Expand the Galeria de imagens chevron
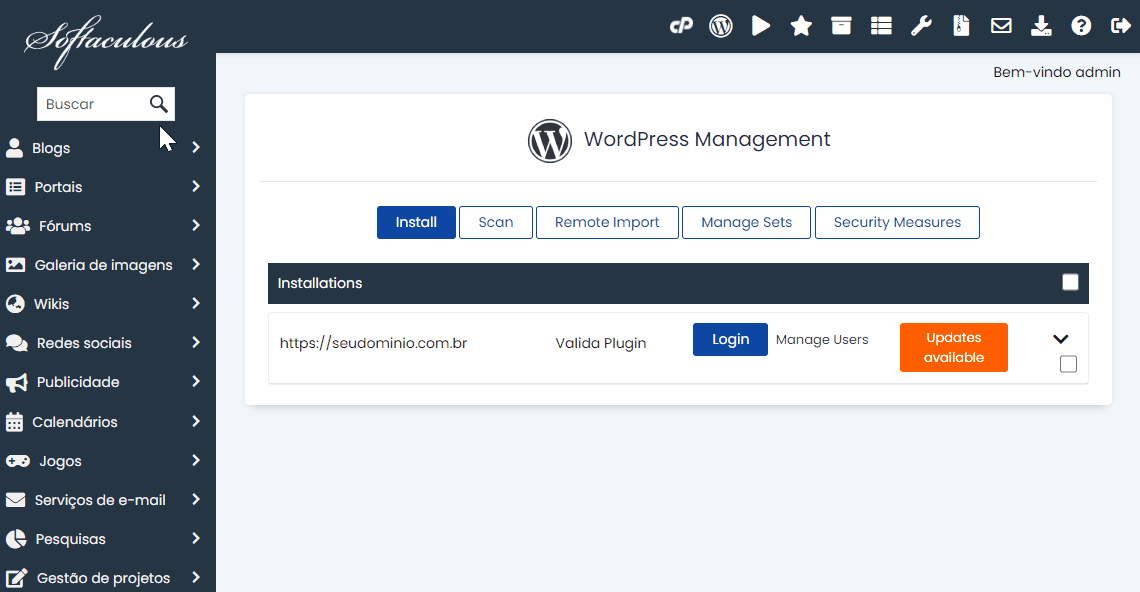Image resolution: width=1140 pixels, height=592 pixels. coord(196,265)
